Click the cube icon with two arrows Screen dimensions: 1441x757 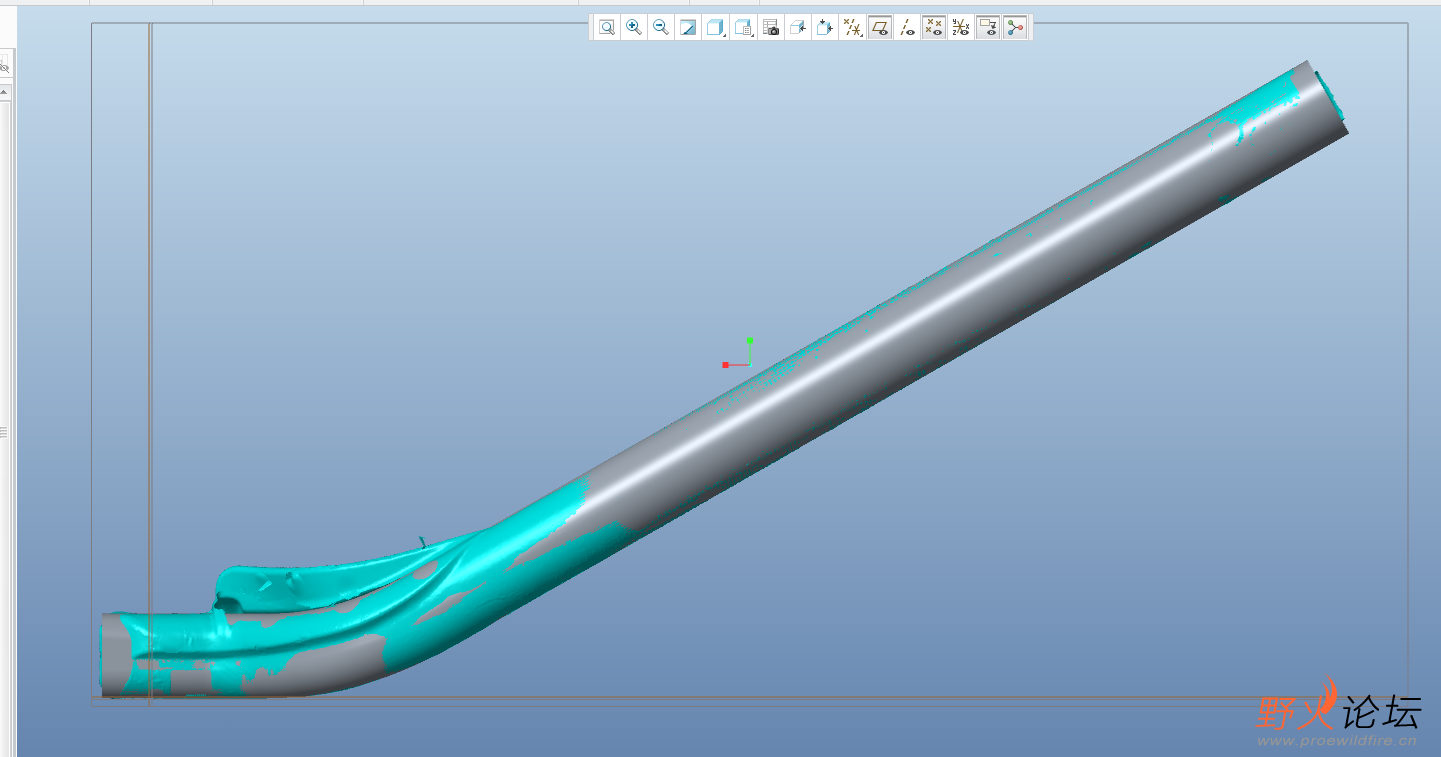point(825,28)
